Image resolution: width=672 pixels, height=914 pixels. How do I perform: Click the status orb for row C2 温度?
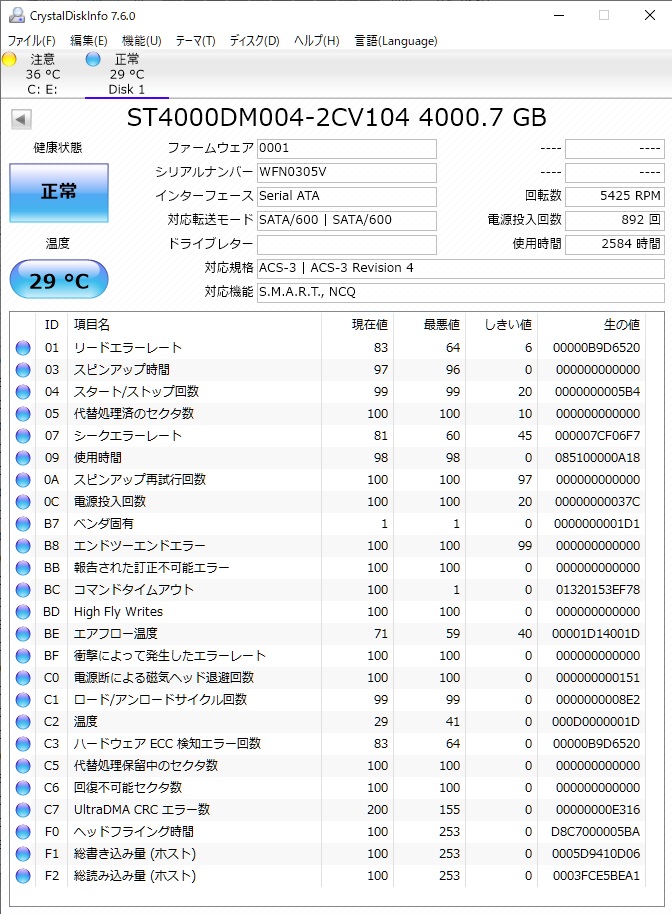pos(23,722)
